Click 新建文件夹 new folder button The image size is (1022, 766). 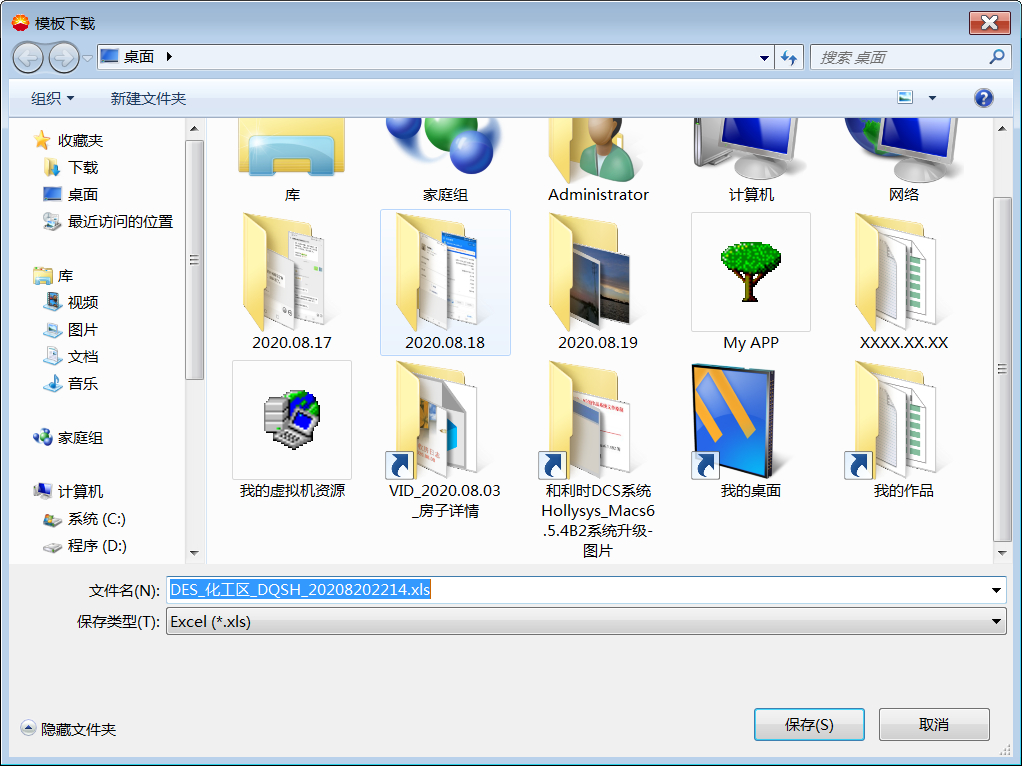[148, 98]
